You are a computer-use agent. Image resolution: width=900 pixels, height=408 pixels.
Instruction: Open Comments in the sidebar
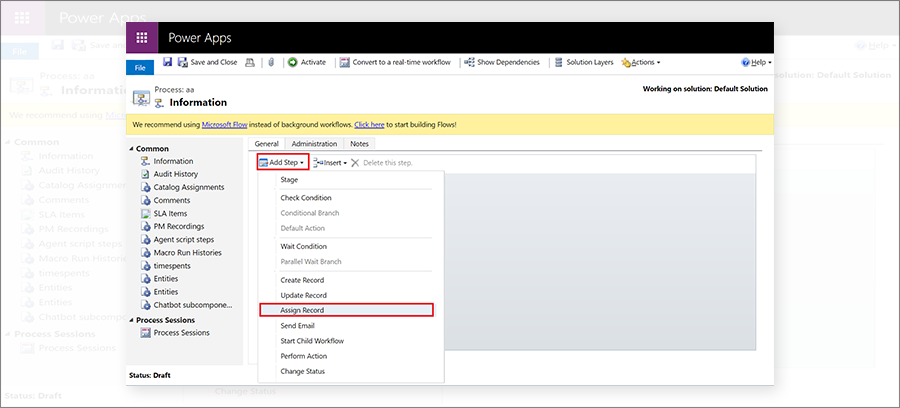coord(172,200)
